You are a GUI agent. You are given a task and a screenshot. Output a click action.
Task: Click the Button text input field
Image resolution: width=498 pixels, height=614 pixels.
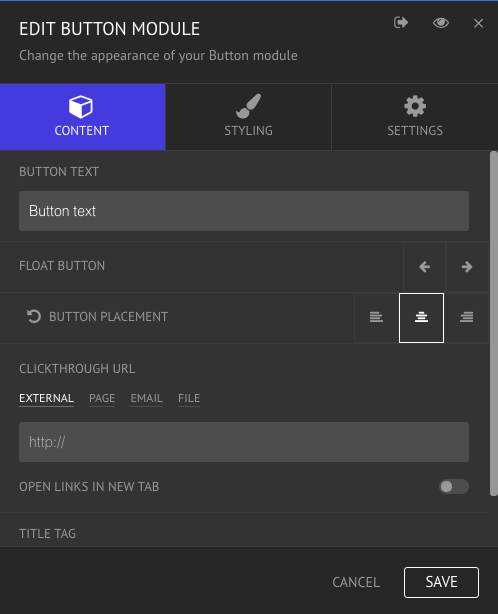pos(244,211)
